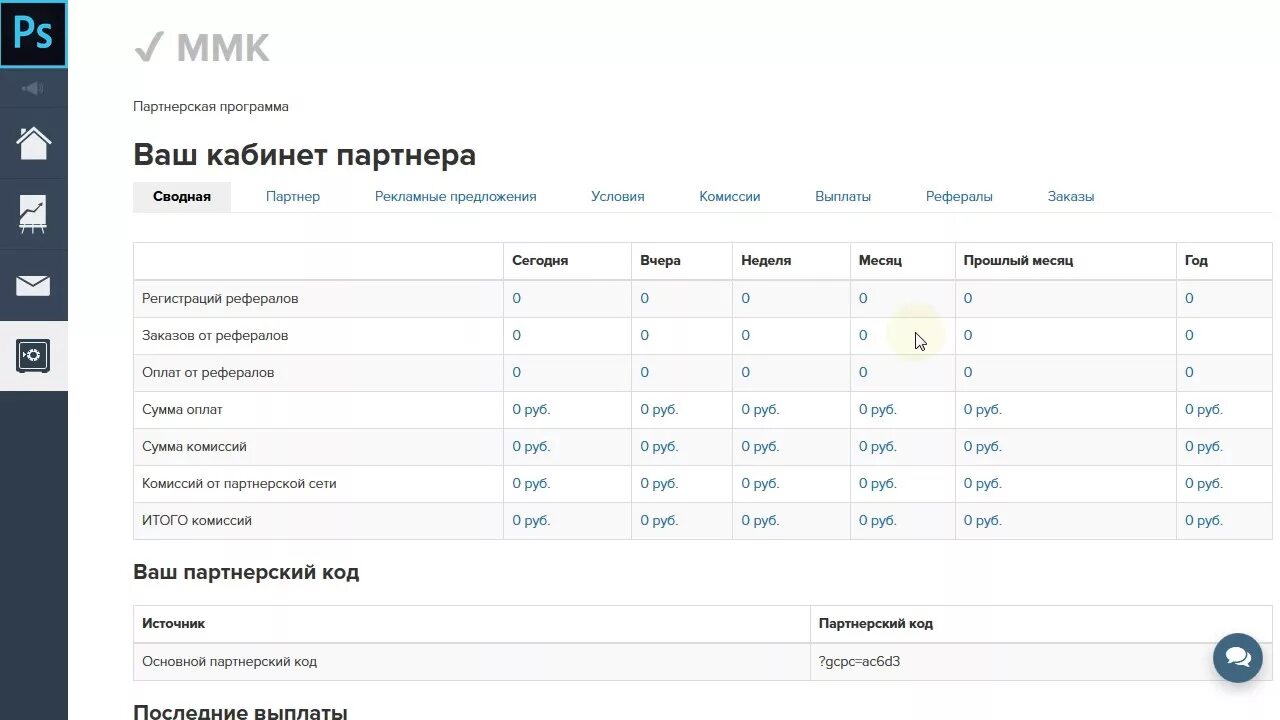
Task: Open the Выплаты tab
Action: (842, 196)
